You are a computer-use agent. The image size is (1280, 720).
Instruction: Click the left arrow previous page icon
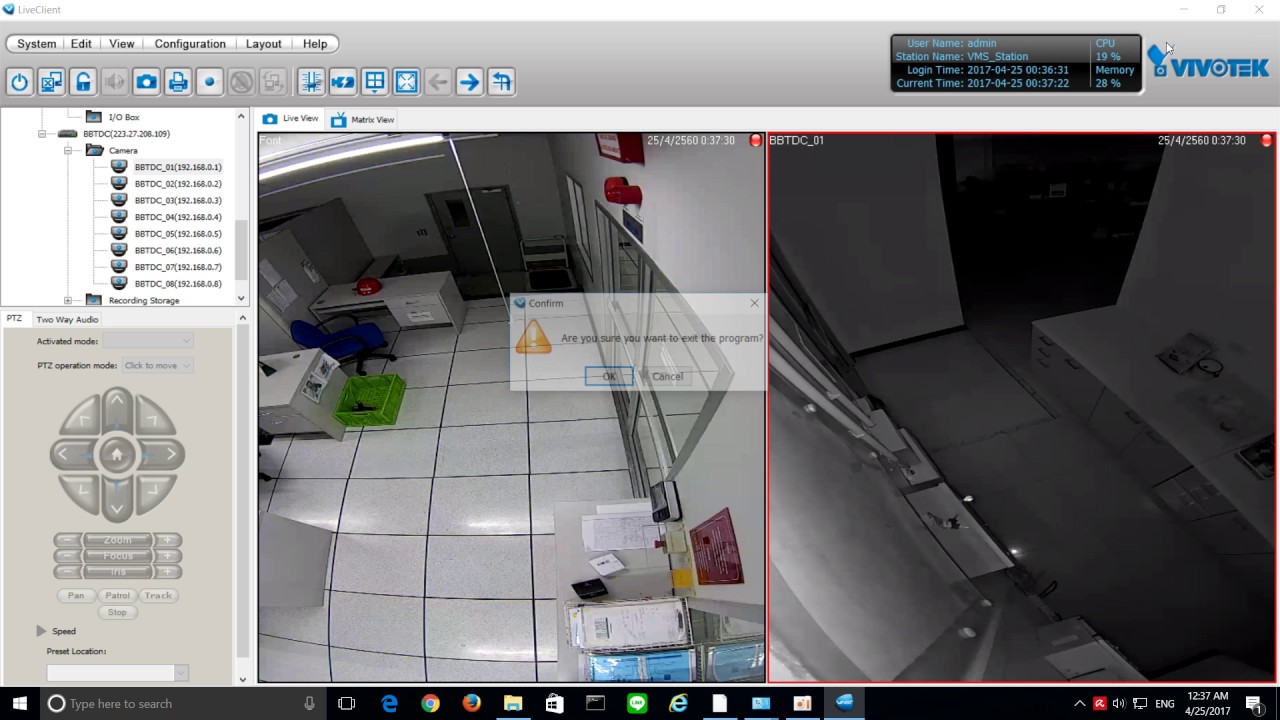(x=437, y=82)
